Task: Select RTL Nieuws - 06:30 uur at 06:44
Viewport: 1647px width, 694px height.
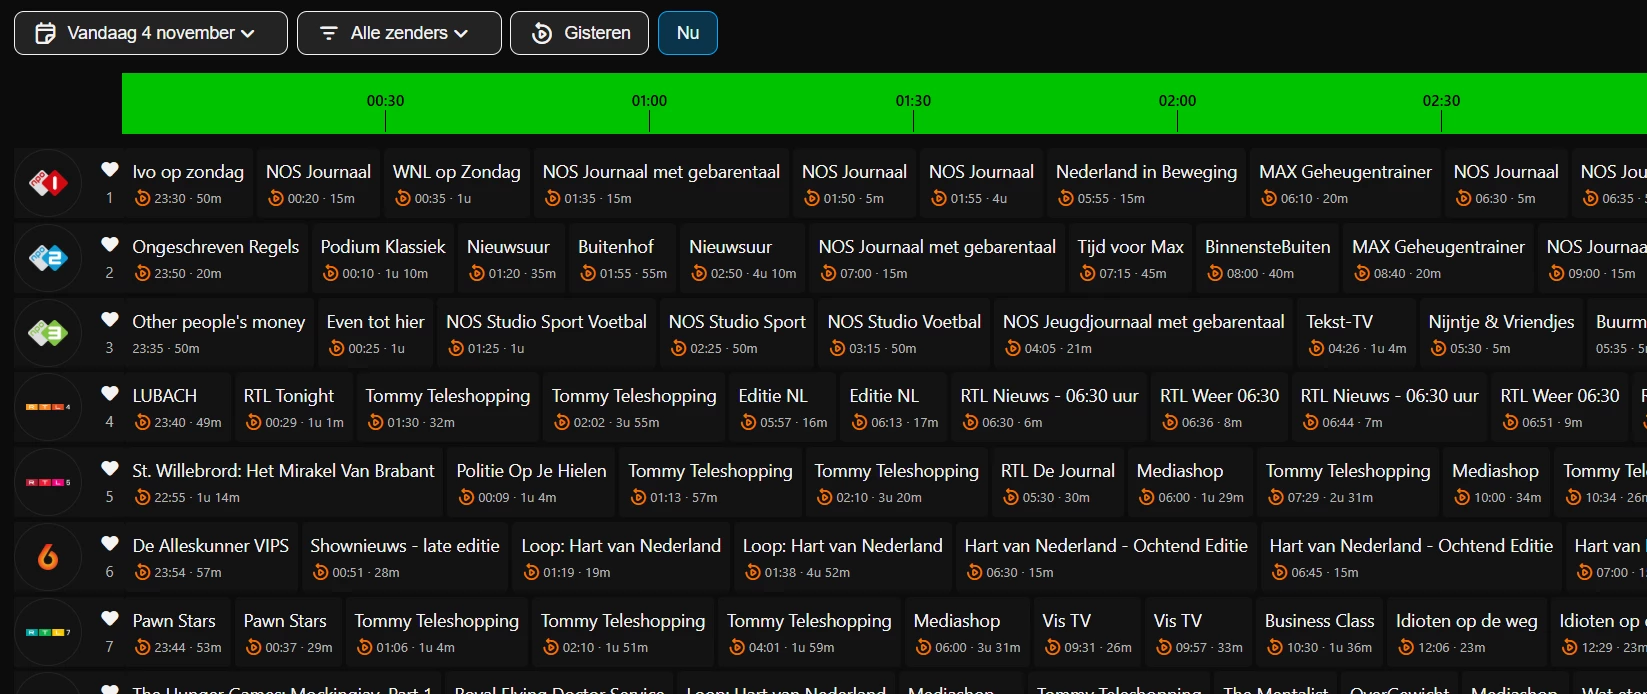Action: (x=1389, y=407)
